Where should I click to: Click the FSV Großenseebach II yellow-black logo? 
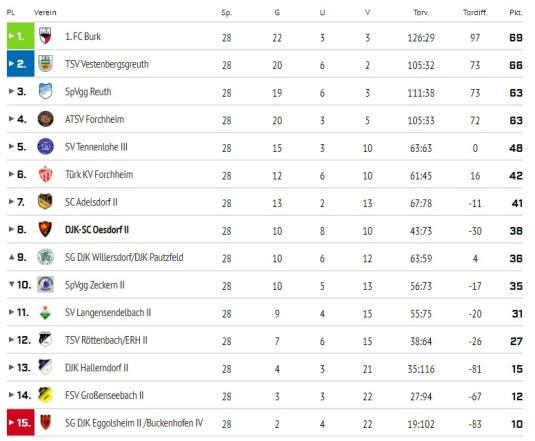[x=45, y=395]
